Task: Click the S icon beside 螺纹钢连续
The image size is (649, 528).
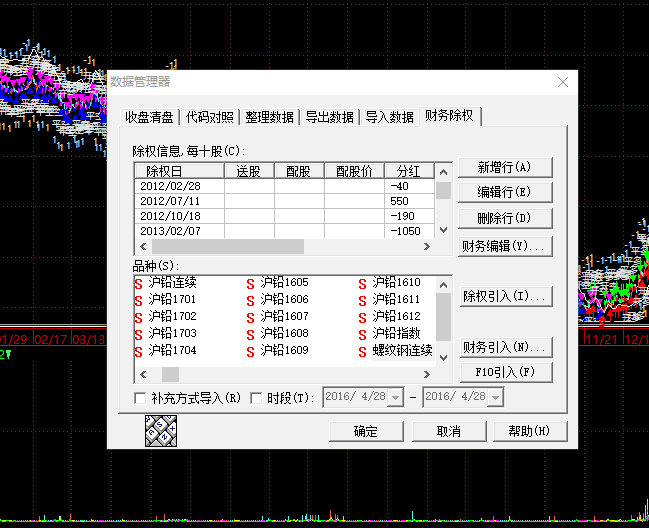Action: coord(363,352)
